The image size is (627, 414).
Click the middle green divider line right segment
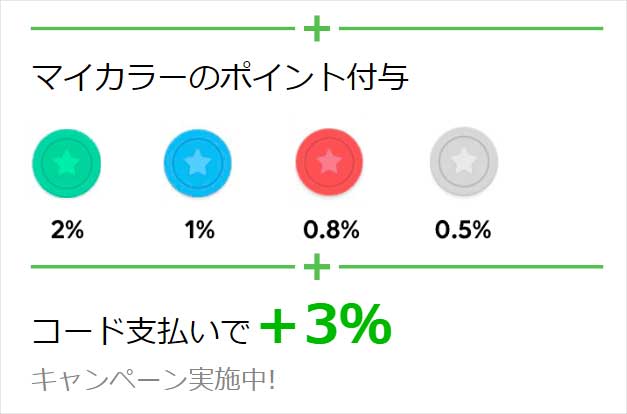click(x=471, y=266)
